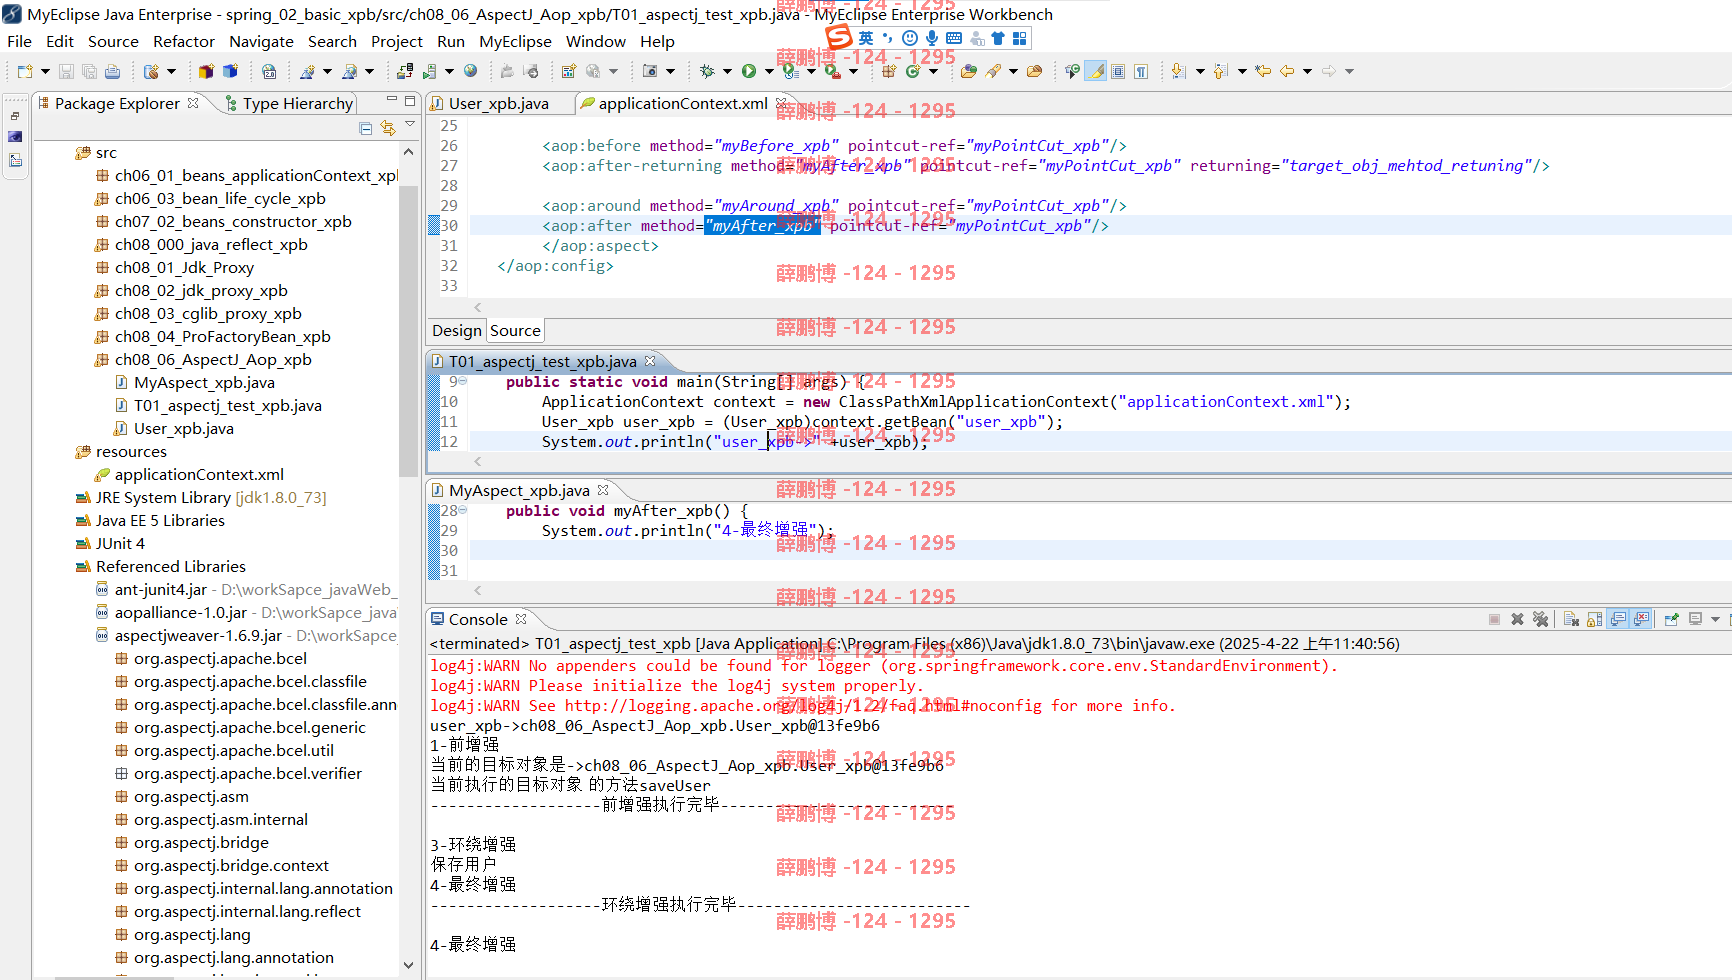Click the capture camera toolbar icon
Image resolution: width=1732 pixels, height=980 pixels.
tap(650, 71)
